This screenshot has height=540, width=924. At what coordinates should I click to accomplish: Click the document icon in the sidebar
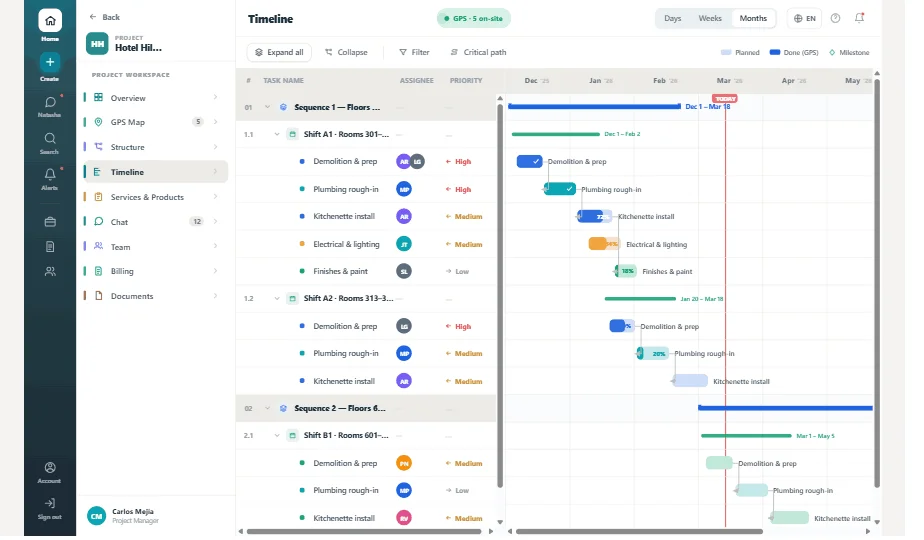pos(50,246)
